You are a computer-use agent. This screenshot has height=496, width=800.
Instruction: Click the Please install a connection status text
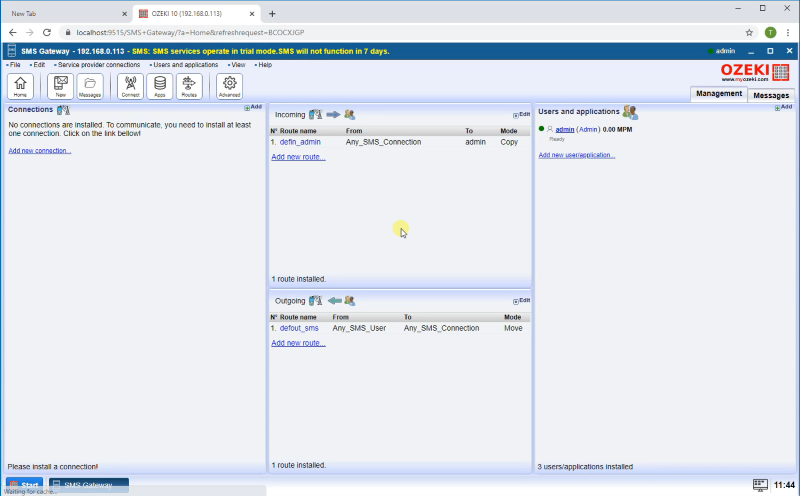click(x=53, y=466)
